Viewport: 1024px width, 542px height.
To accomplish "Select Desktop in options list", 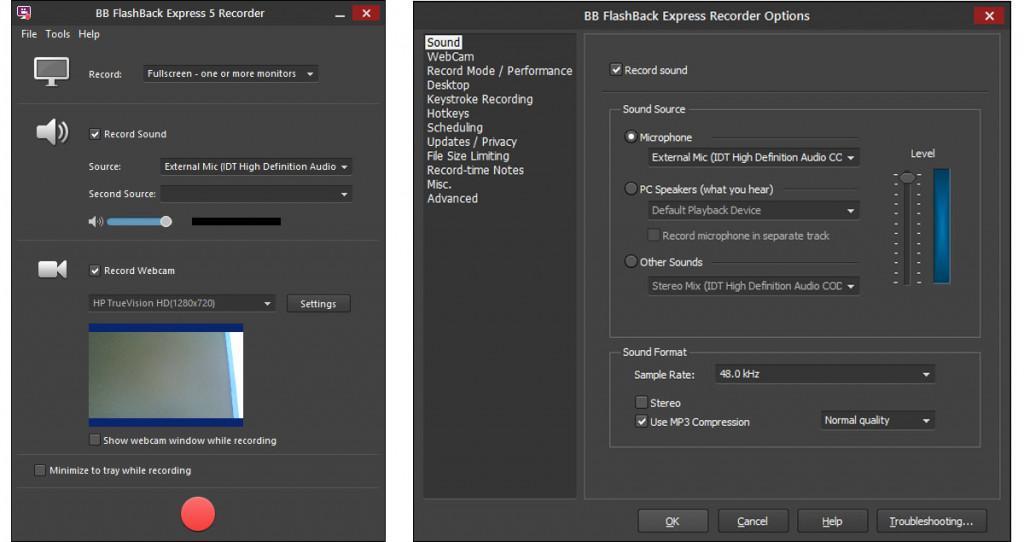I will coord(447,85).
